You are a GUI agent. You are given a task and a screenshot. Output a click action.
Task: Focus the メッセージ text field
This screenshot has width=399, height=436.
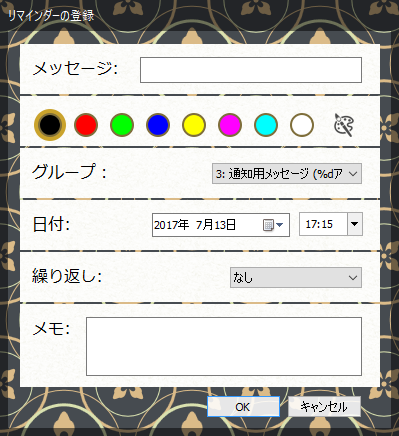pyautogui.click(x=251, y=70)
